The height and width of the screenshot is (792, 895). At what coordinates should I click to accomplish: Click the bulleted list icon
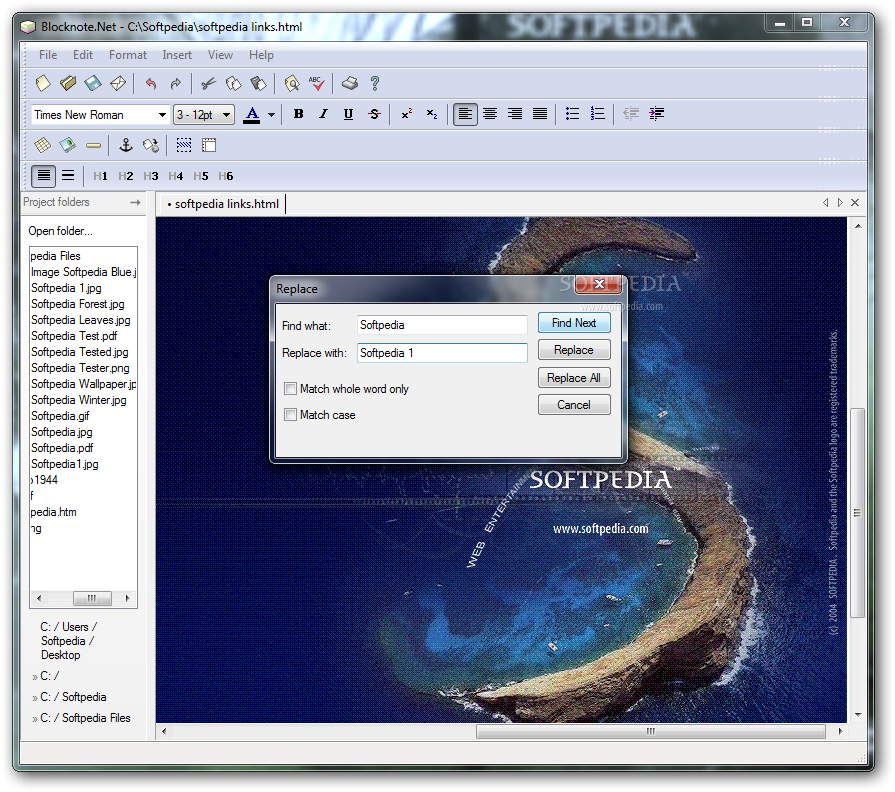[572, 114]
